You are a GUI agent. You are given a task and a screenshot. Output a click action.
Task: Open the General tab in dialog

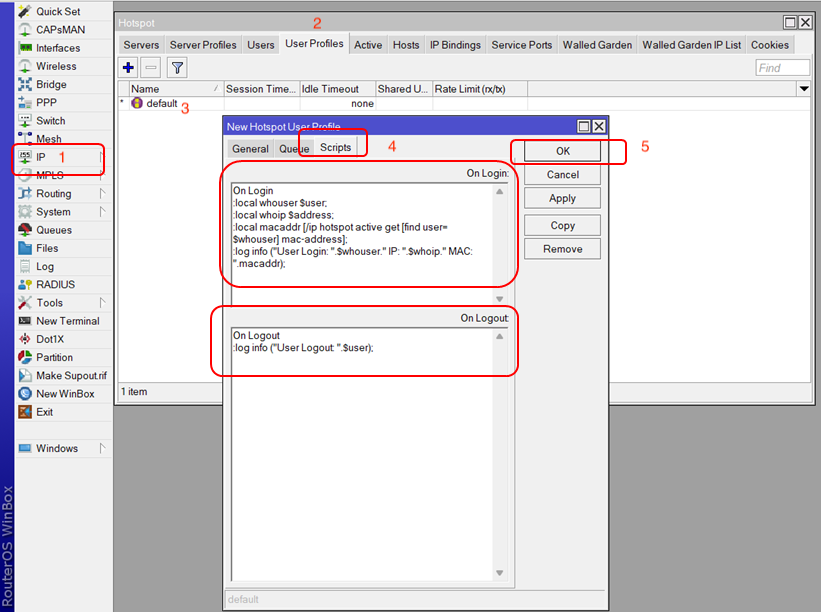(x=250, y=149)
